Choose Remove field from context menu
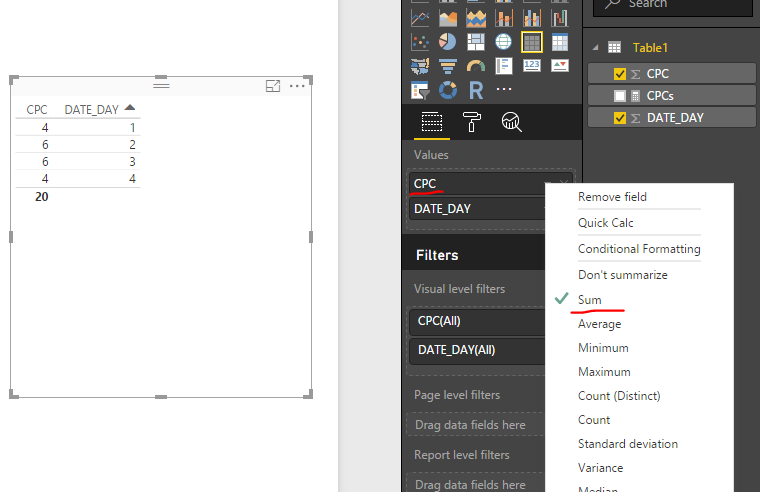760x492 pixels. pyautogui.click(x=612, y=197)
